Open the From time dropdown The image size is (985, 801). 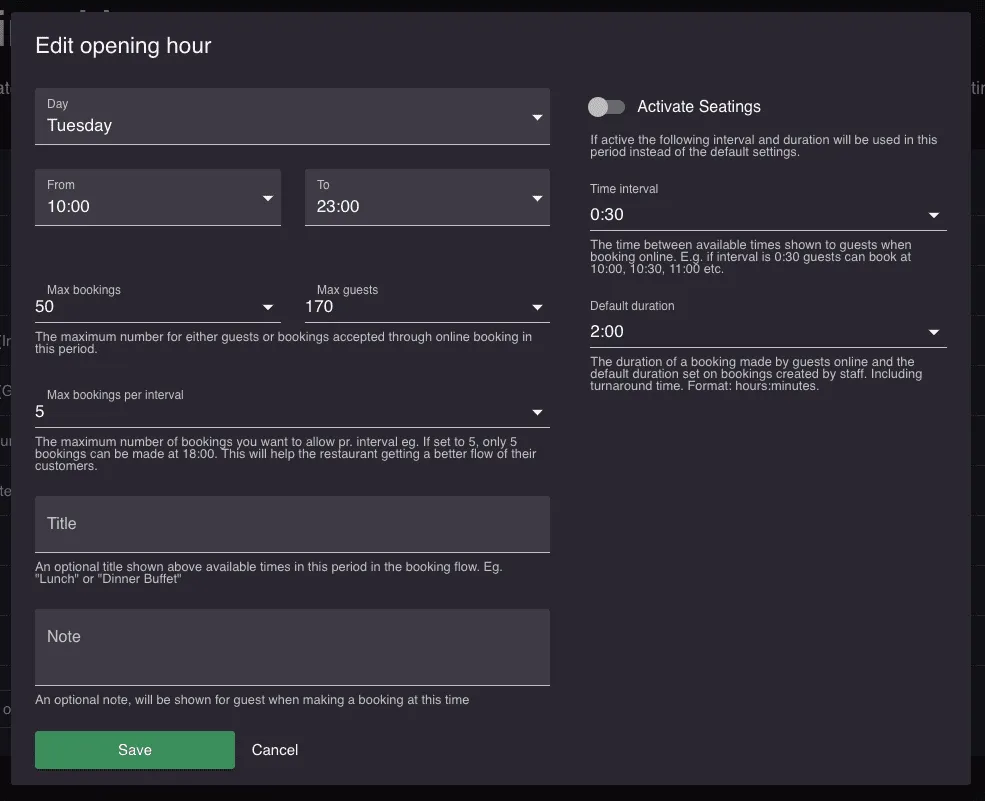[x=158, y=197]
